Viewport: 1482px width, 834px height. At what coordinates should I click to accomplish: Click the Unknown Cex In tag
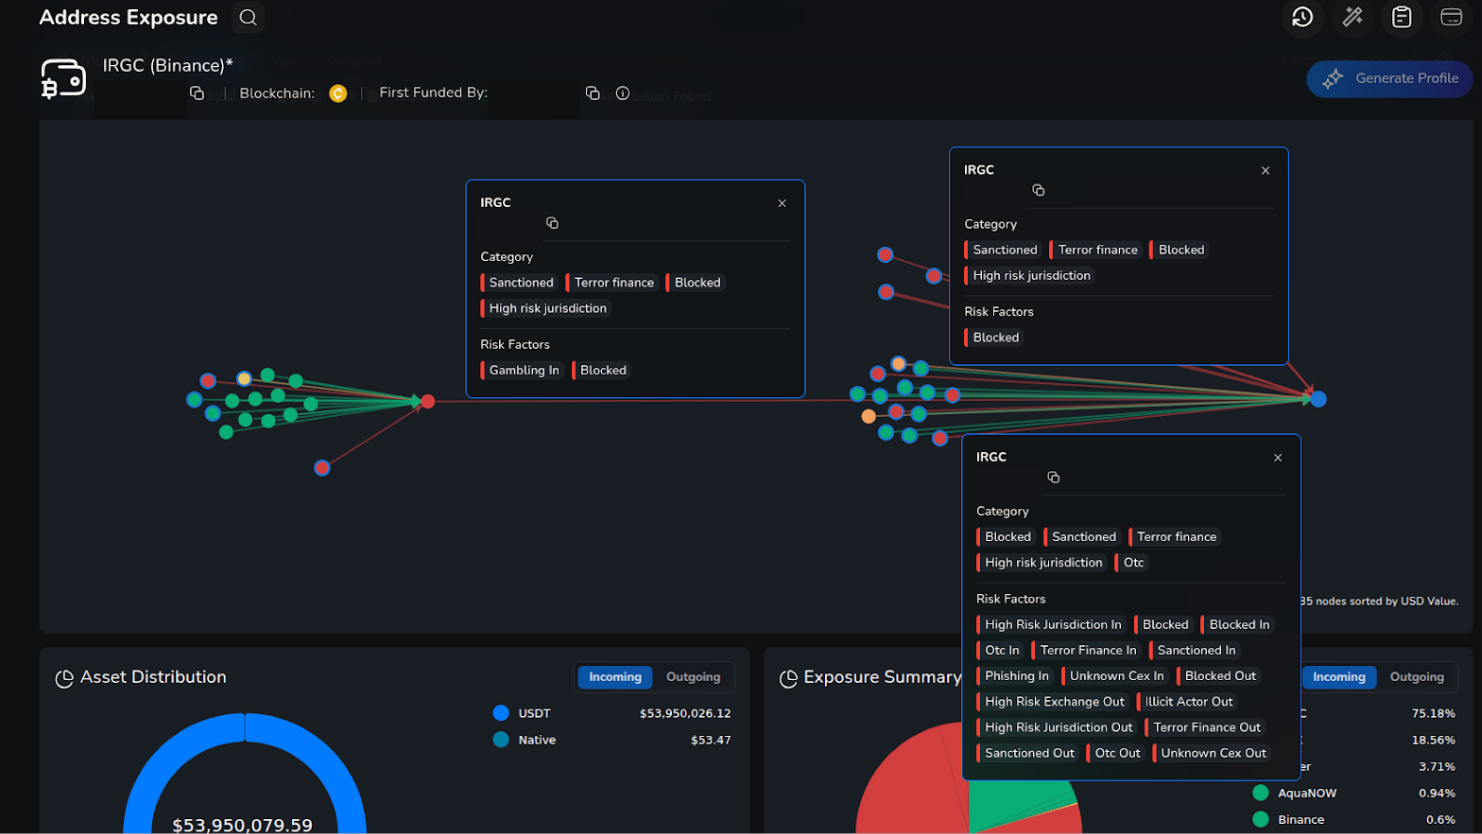1114,676
